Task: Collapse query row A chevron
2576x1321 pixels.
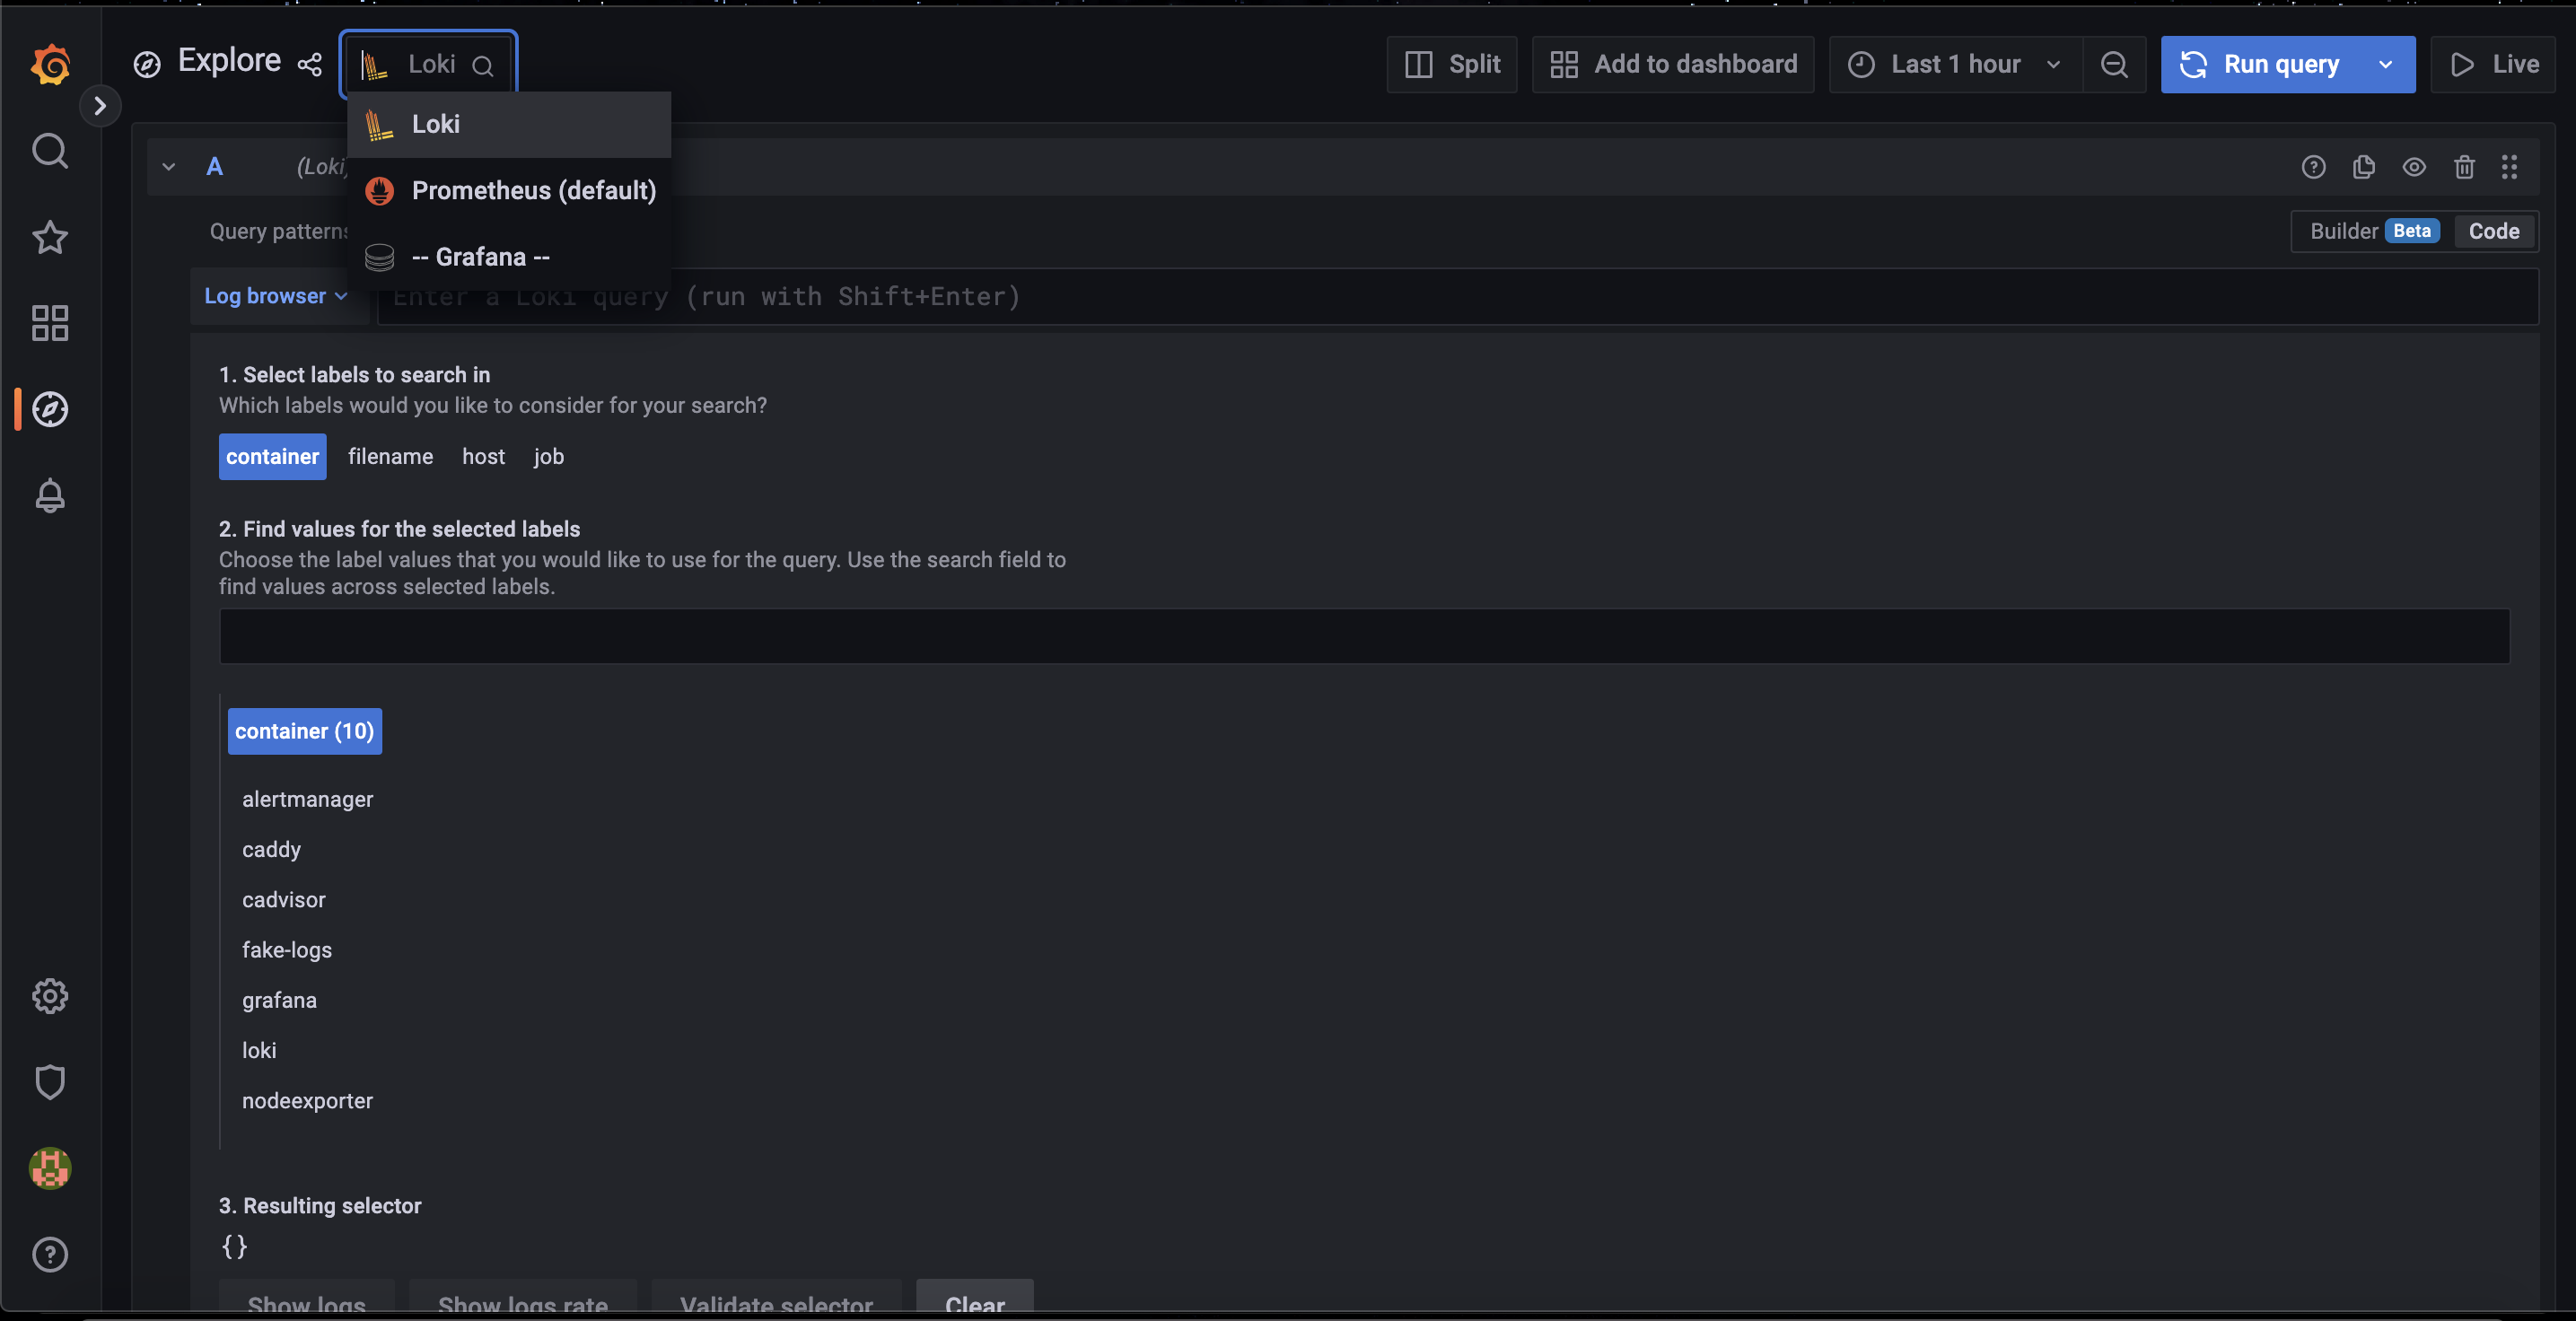Action: point(169,167)
